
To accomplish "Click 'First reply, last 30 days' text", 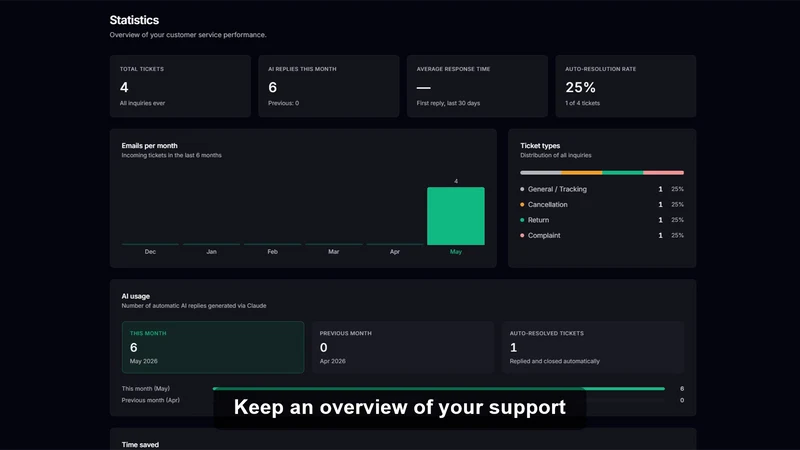I will pos(448,103).
